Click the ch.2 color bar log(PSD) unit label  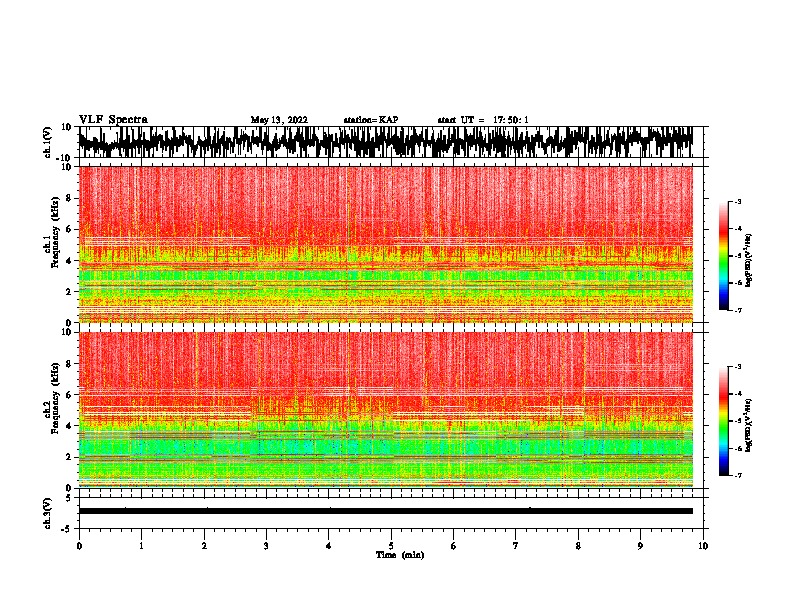pos(749,425)
